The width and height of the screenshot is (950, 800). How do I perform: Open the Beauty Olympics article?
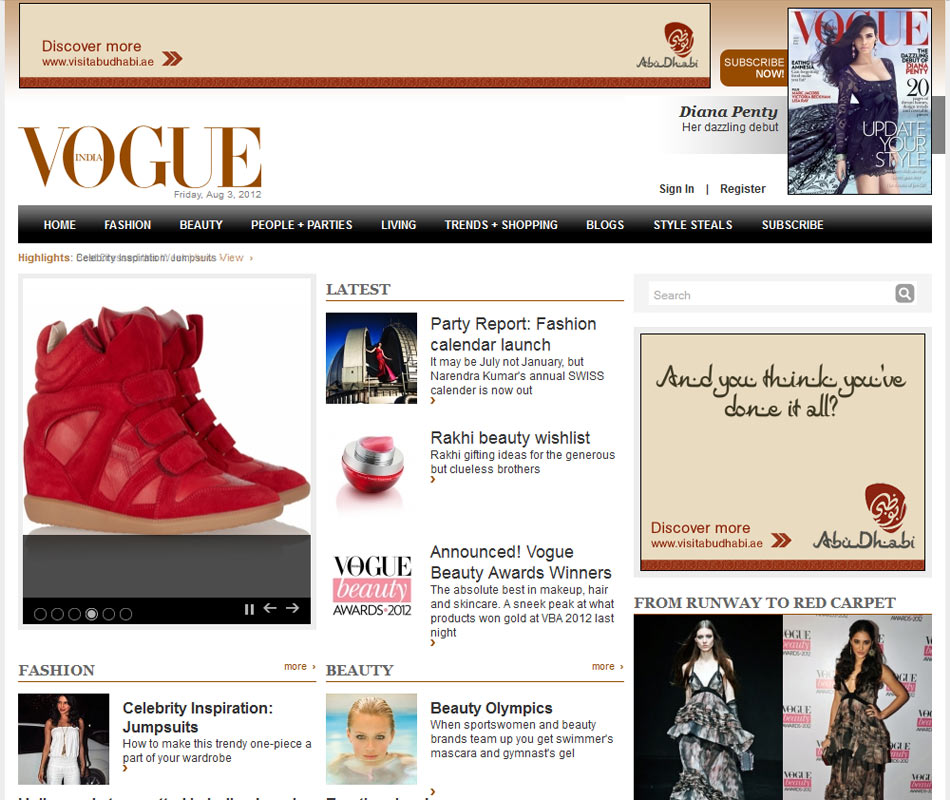click(x=491, y=708)
